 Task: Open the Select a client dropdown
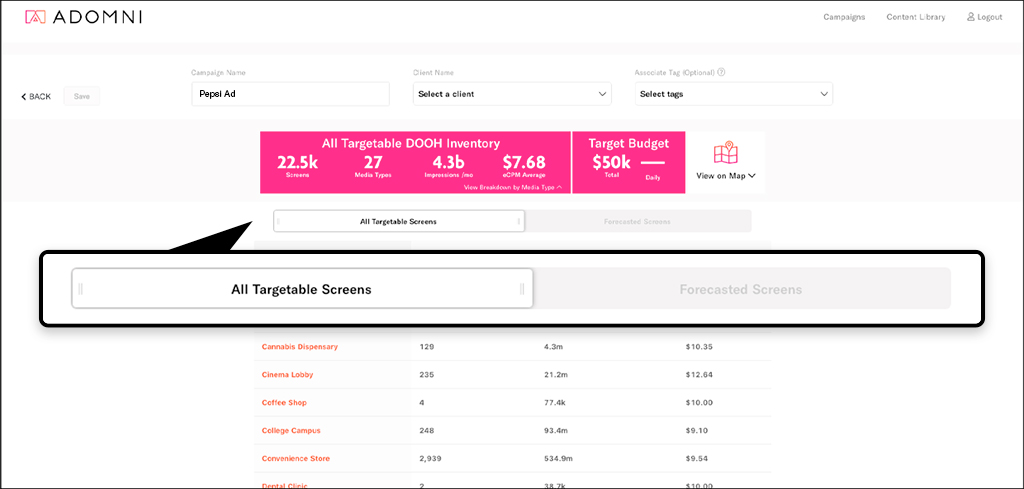(x=512, y=94)
